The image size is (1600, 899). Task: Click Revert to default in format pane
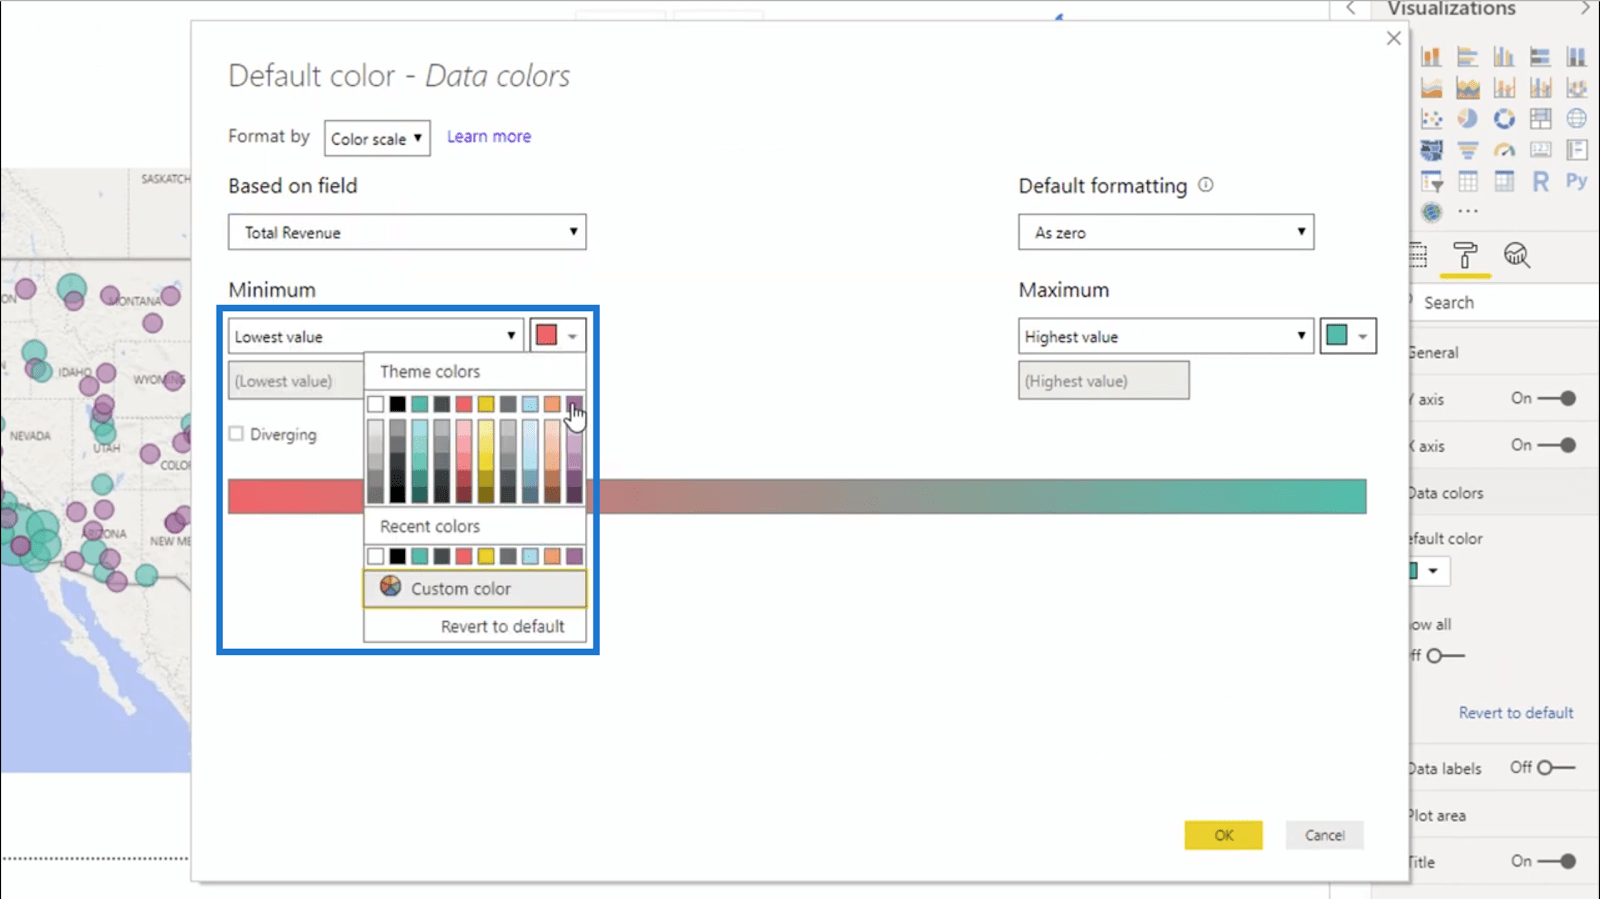(1516, 713)
